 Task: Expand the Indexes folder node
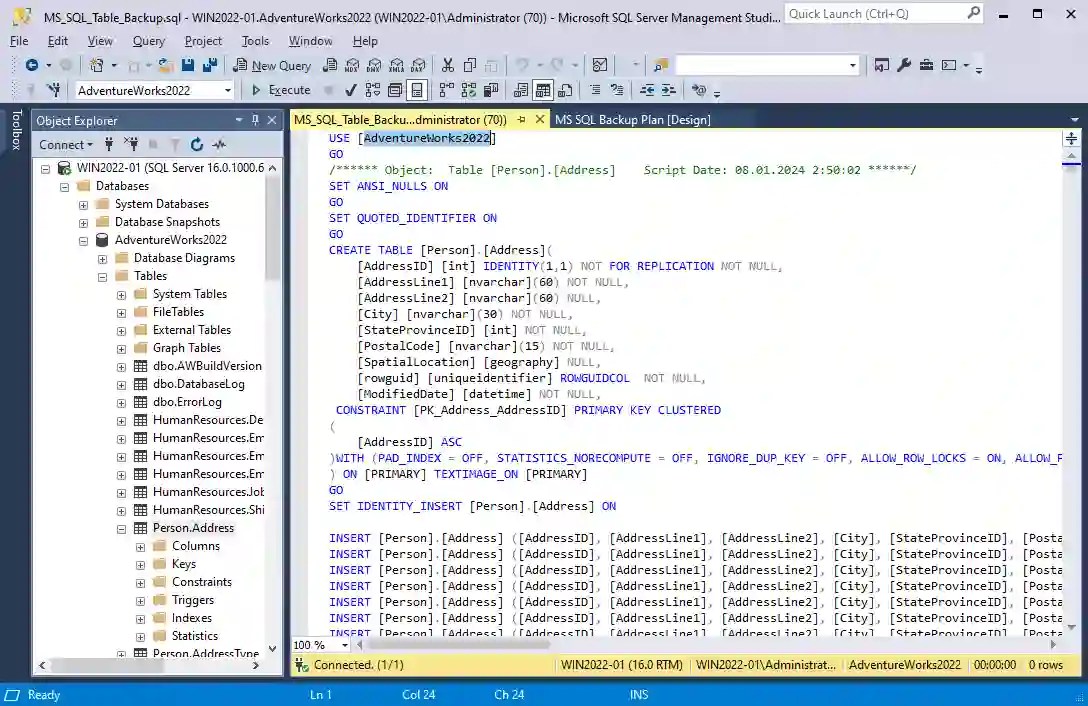click(x=141, y=619)
